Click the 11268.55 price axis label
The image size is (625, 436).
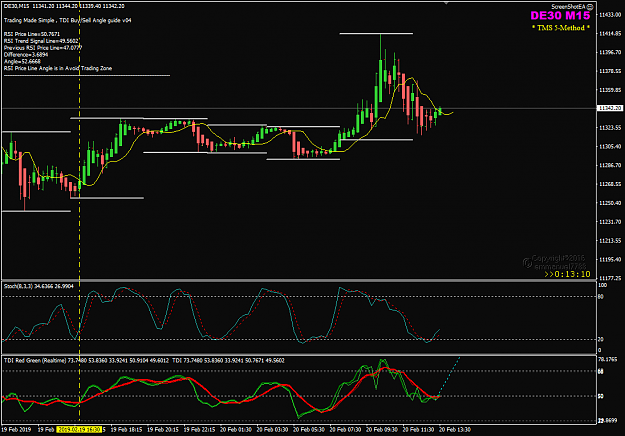[x=610, y=184]
